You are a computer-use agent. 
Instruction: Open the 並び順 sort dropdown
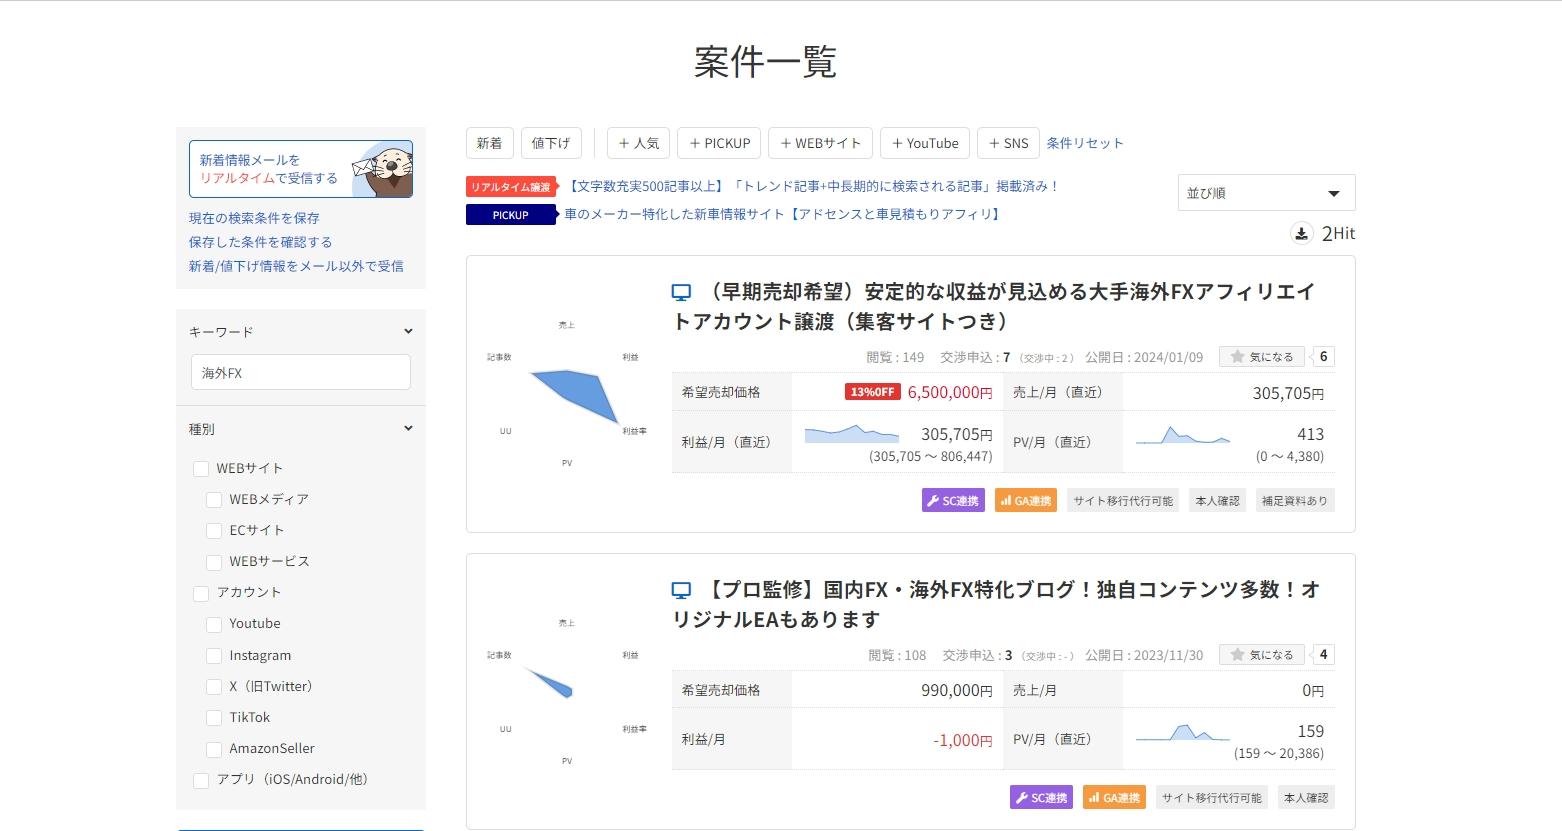(x=1266, y=193)
